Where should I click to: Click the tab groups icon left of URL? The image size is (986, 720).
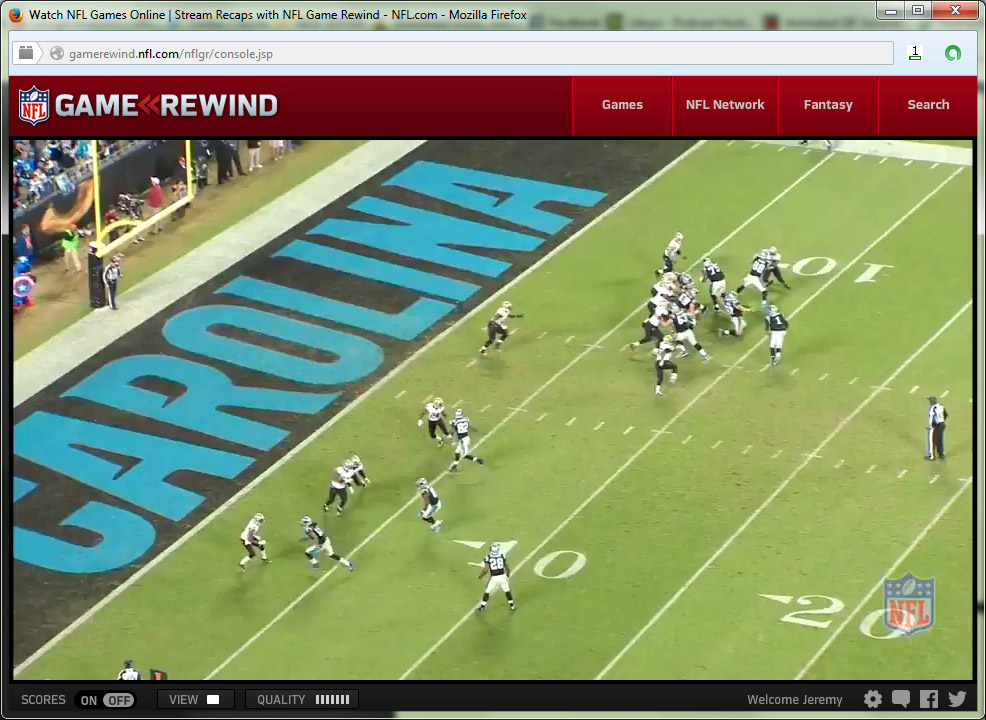point(26,53)
